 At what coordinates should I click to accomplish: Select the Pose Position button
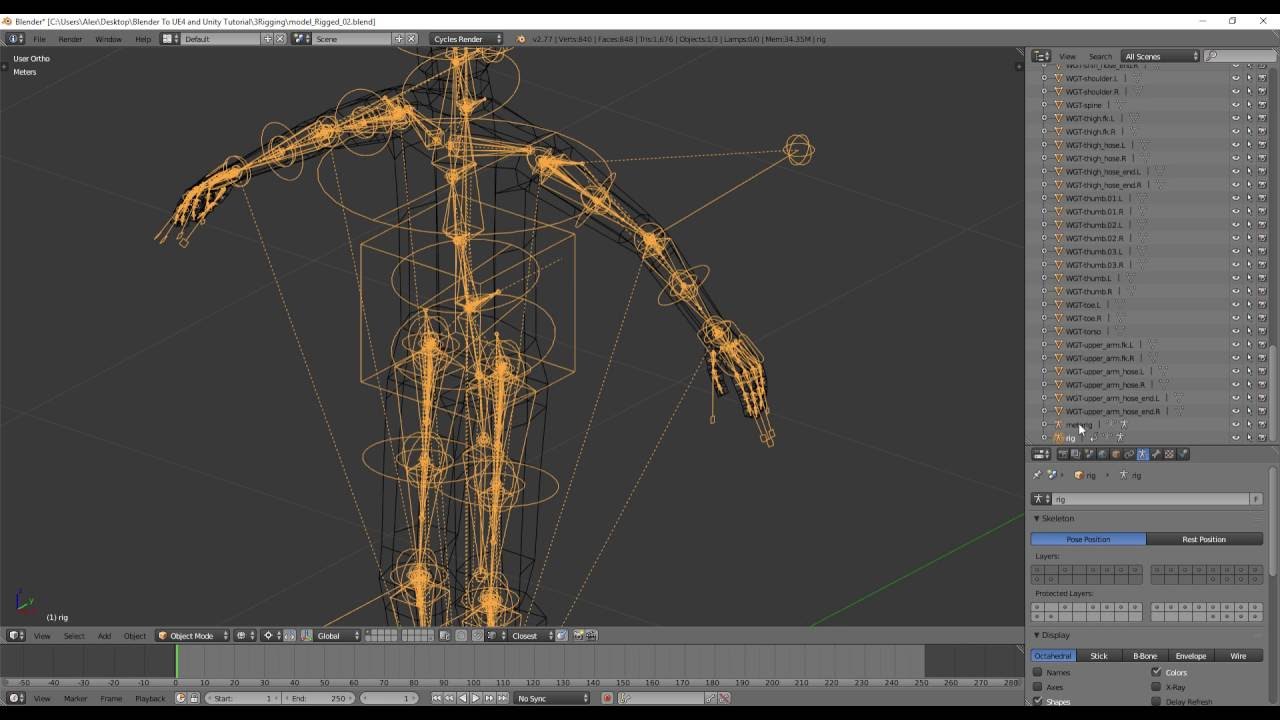[1088, 539]
